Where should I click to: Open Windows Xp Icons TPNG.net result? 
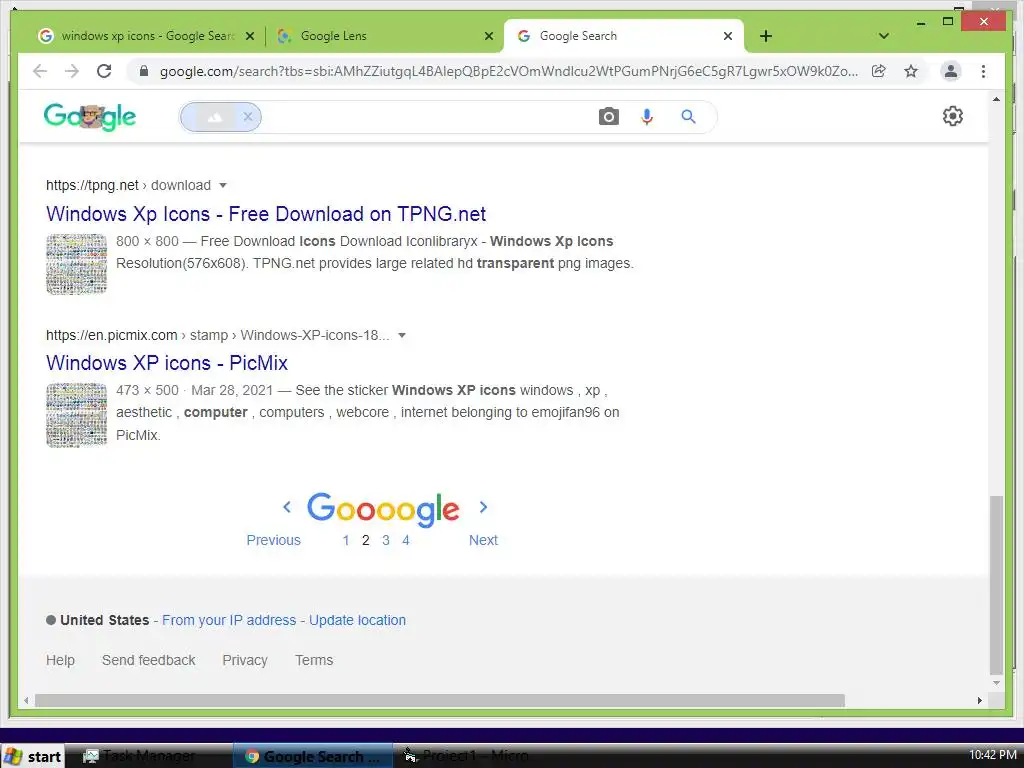click(x=266, y=214)
